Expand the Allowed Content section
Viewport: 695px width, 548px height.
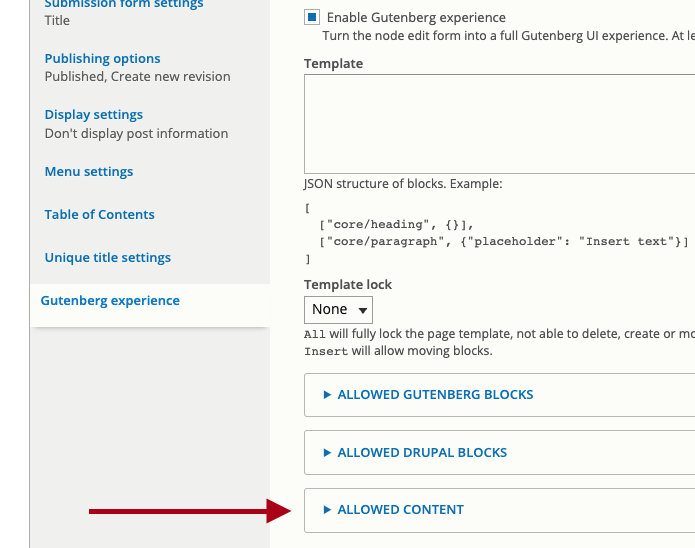(401, 510)
